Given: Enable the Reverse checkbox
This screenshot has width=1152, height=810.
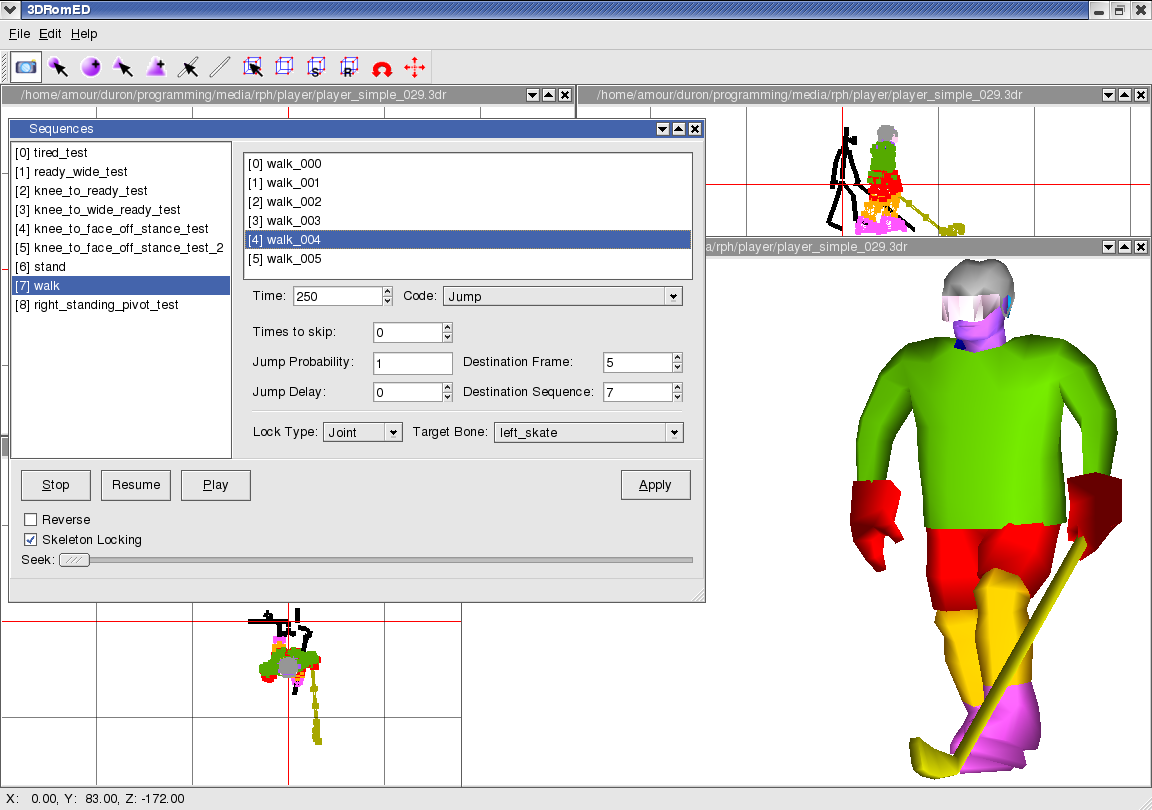Looking at the screenshot, I should (x=31, y=520).
